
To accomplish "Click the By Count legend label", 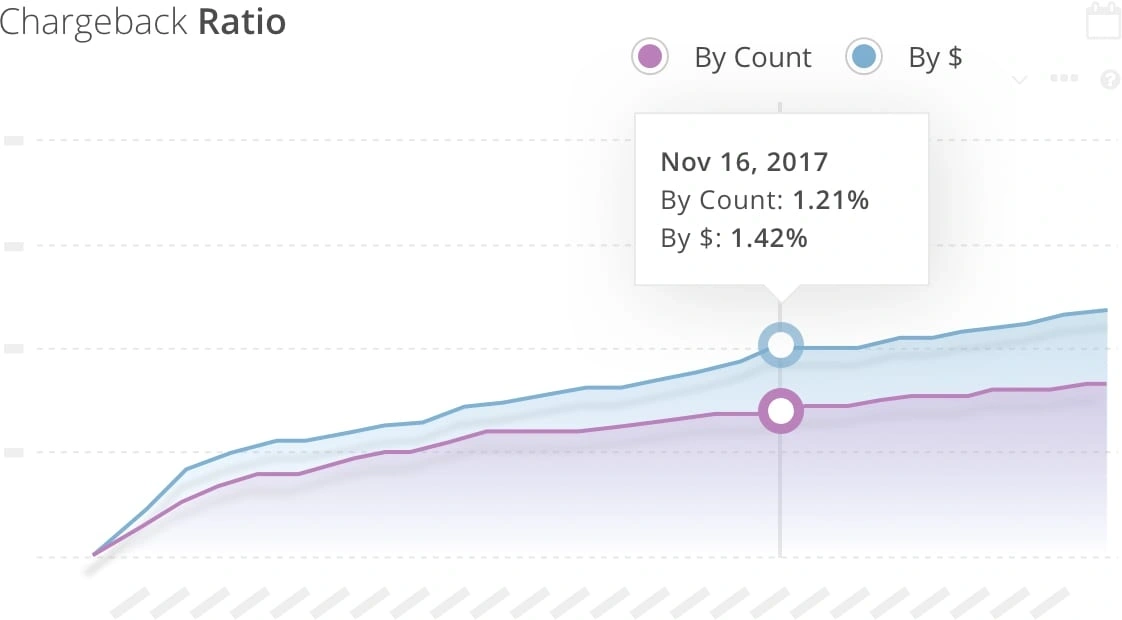I will tap(752, 58).
